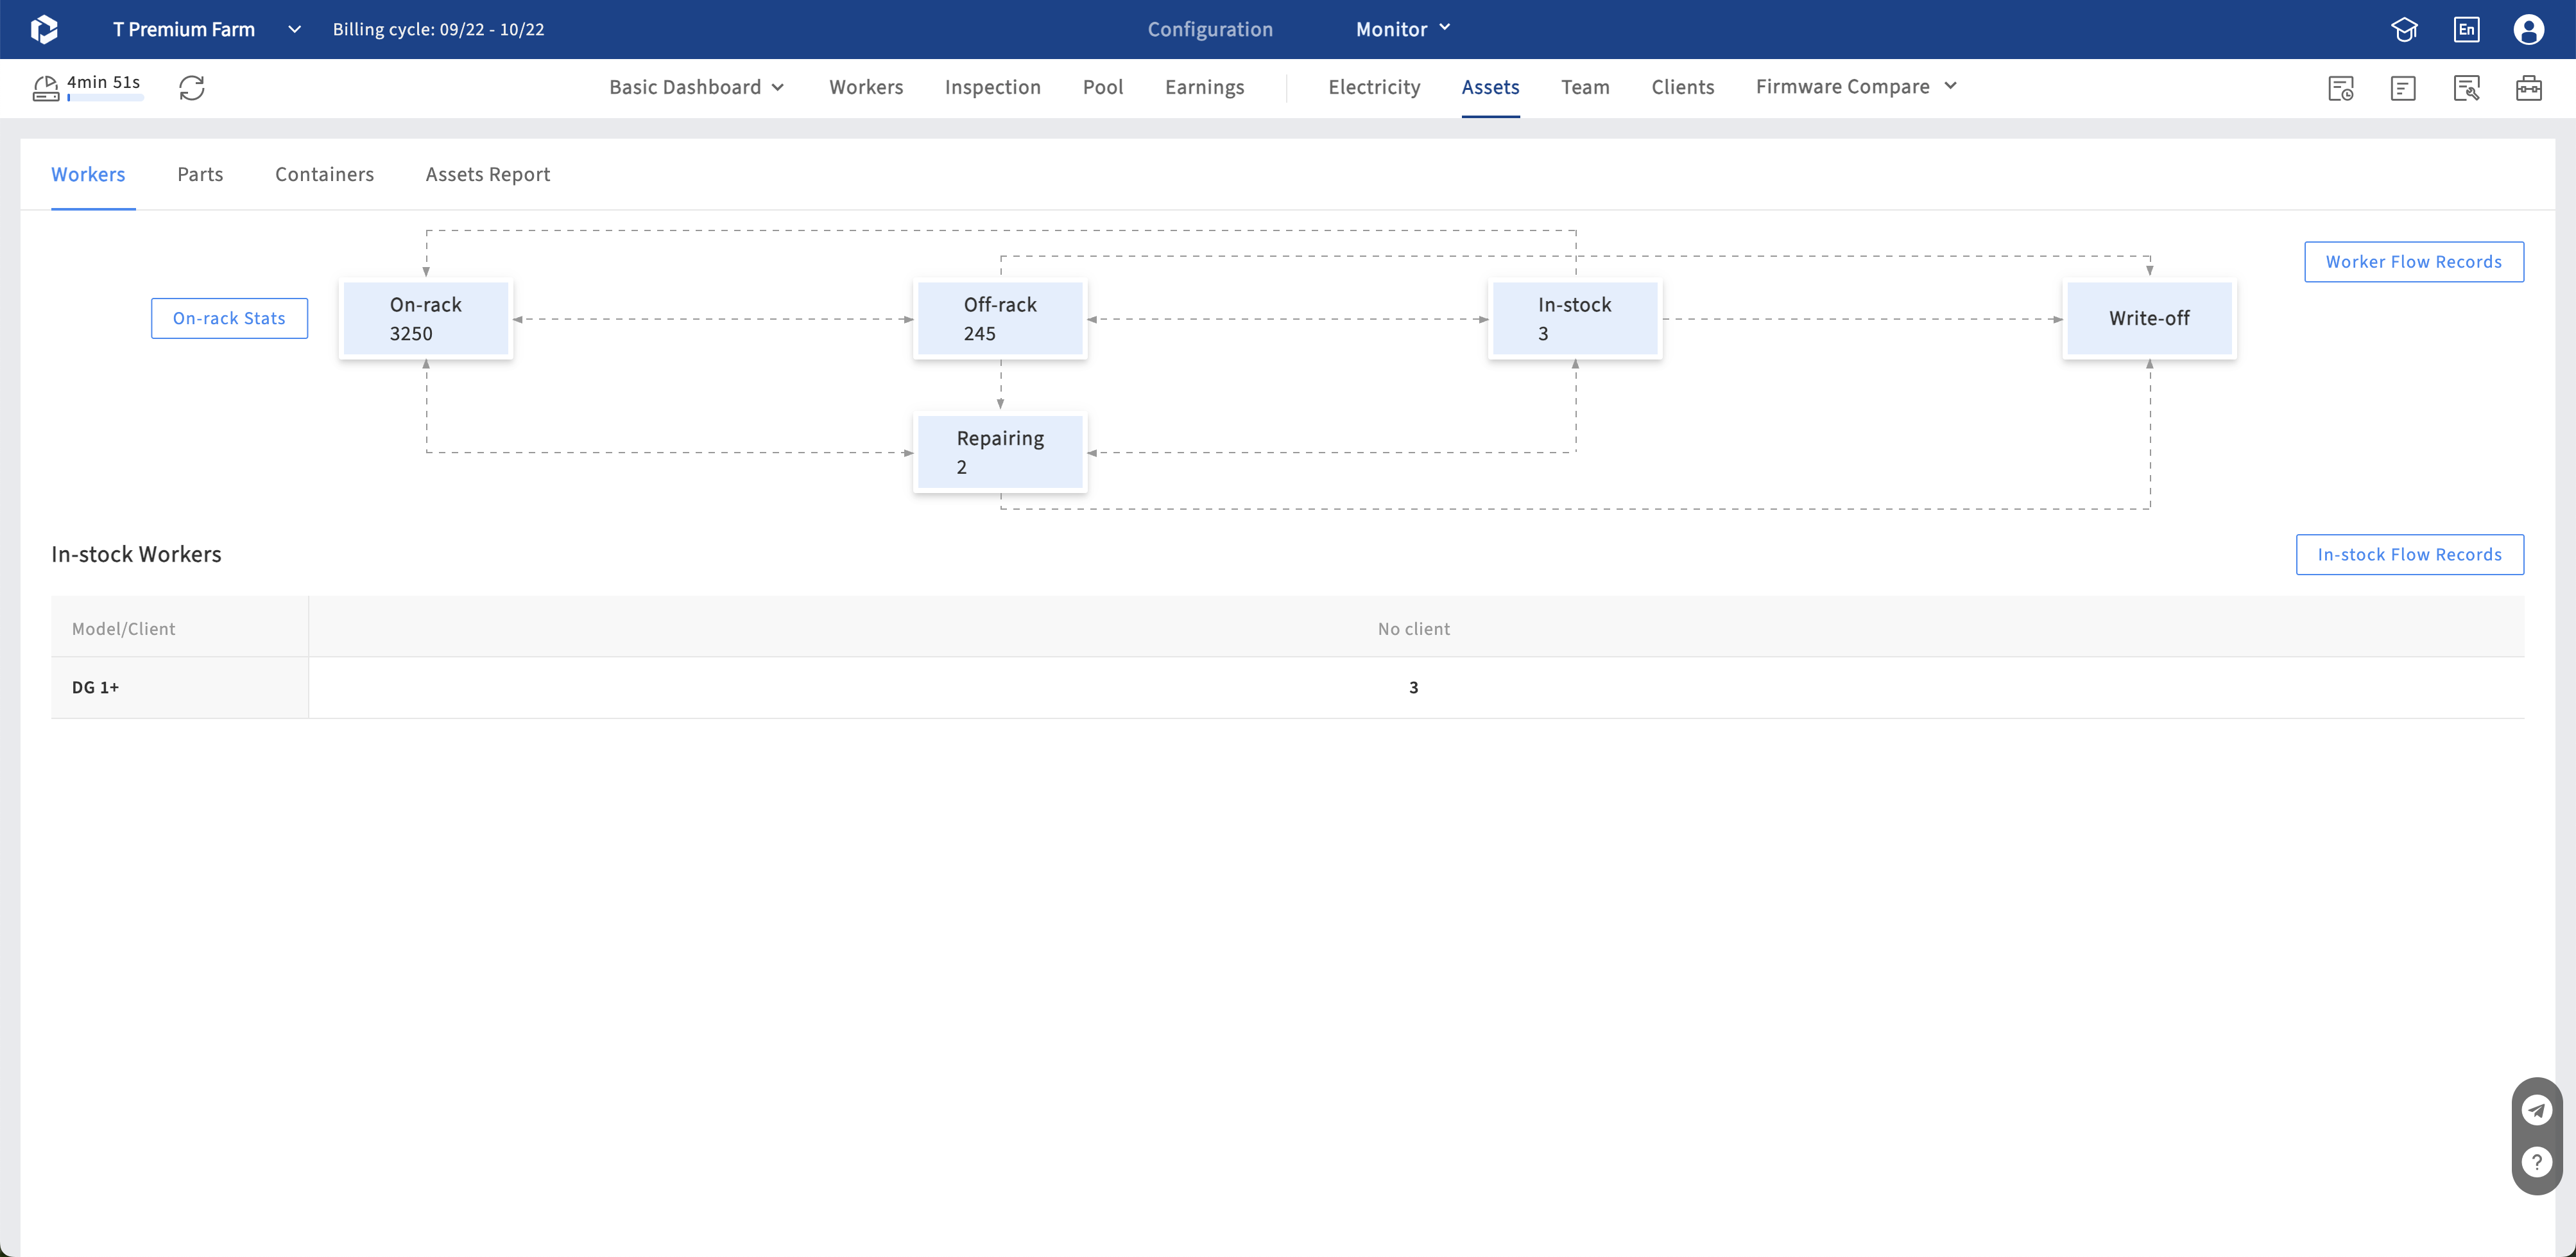Switch to the Parts tab
2576x1257 pixels.
(200, 174)
